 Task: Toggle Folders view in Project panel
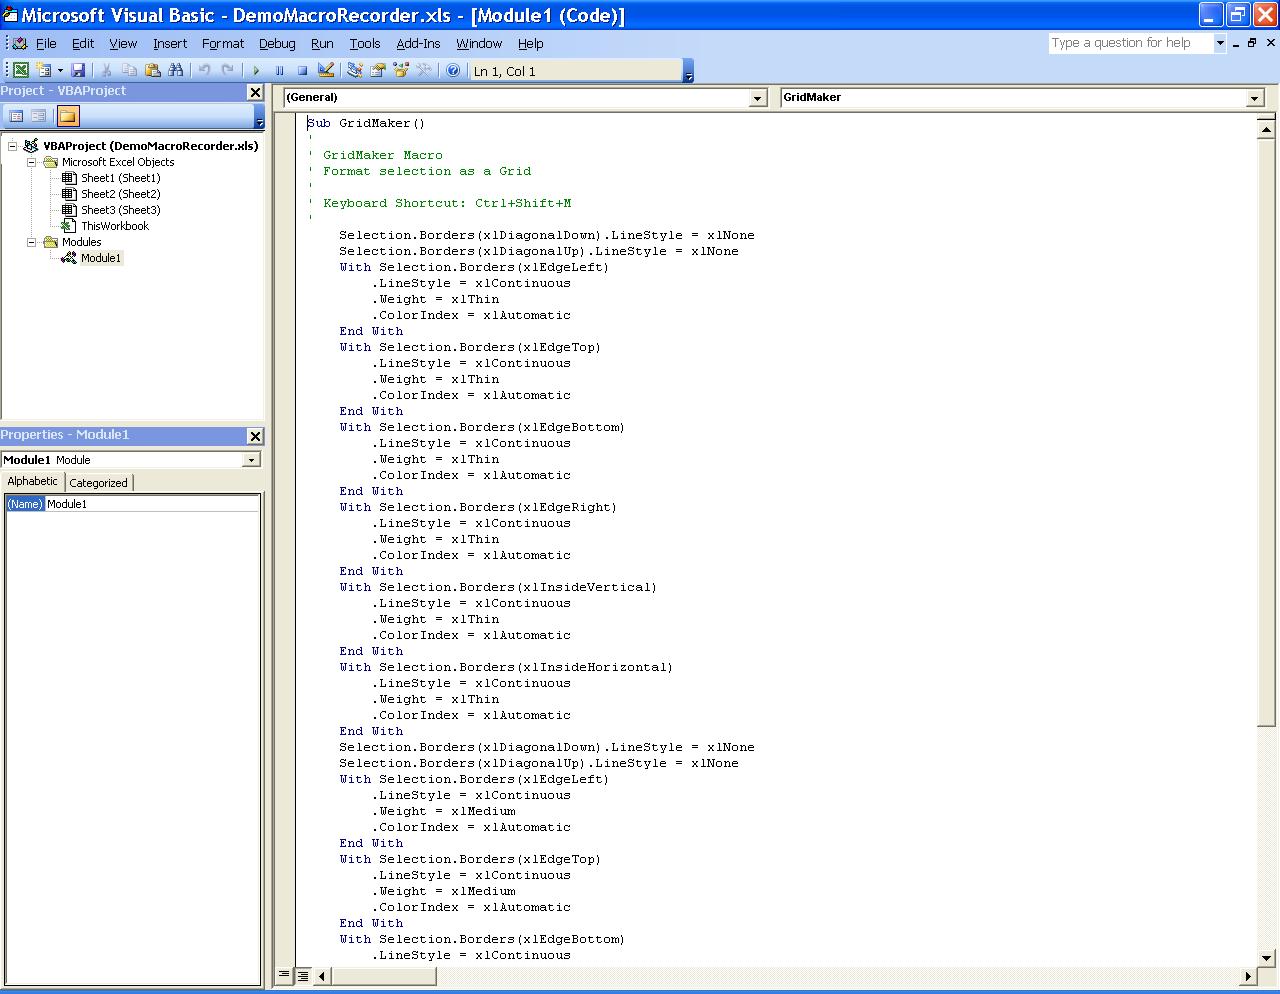(x=67, y=116)
